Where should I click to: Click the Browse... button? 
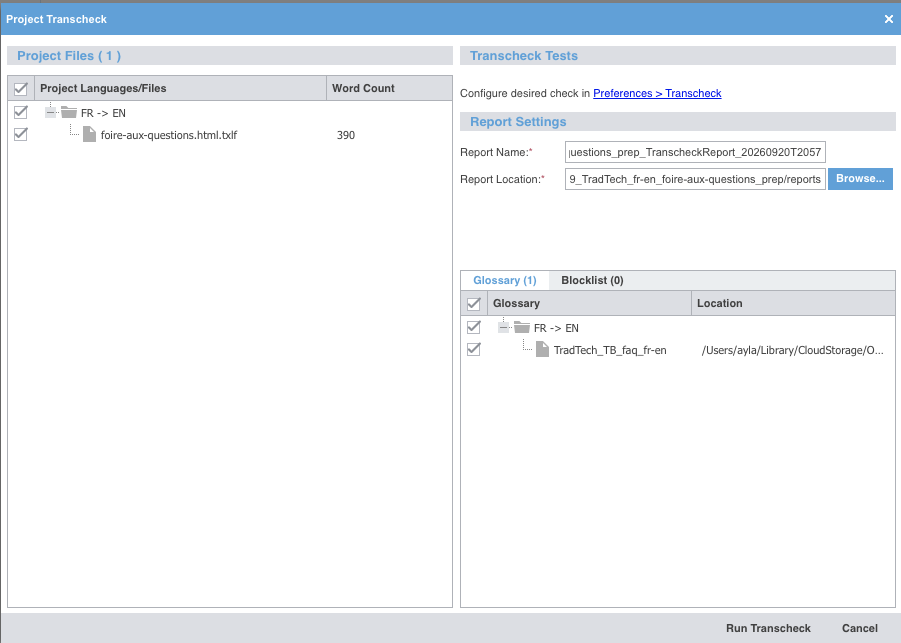point(860,179)
